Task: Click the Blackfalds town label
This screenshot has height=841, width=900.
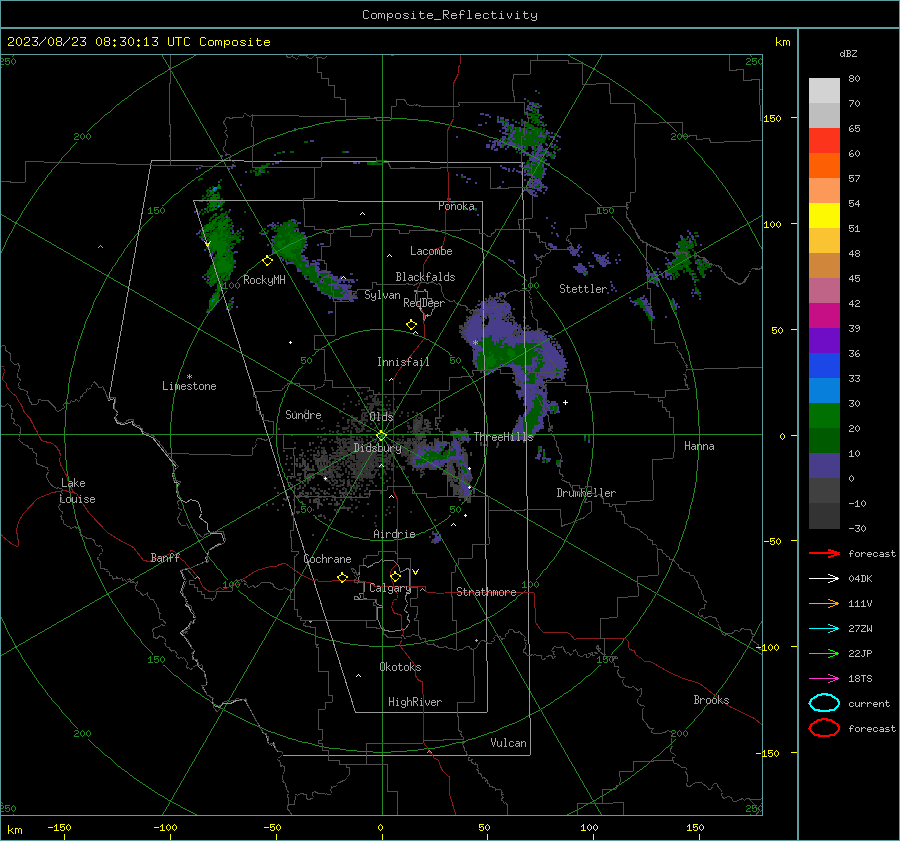Action: click(425, 277)
